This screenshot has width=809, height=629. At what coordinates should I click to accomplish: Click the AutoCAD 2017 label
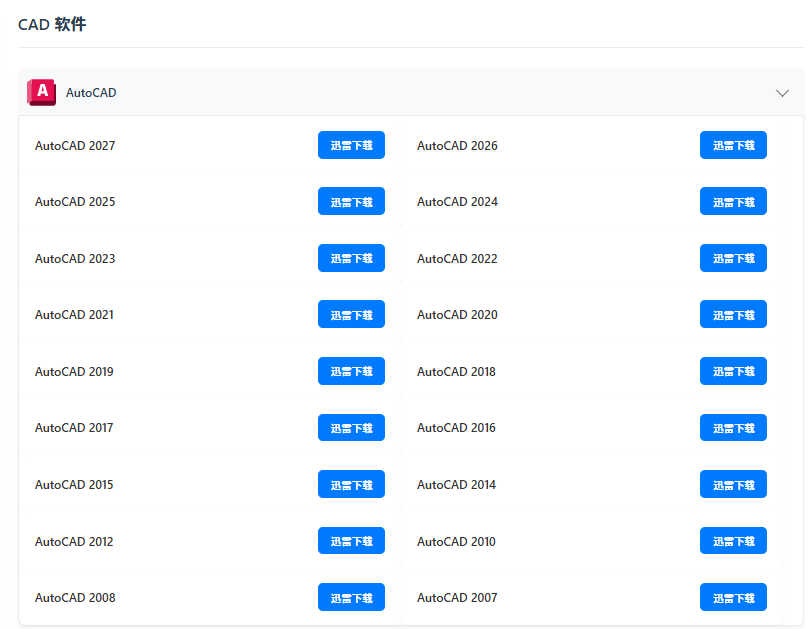coord(74,428)
